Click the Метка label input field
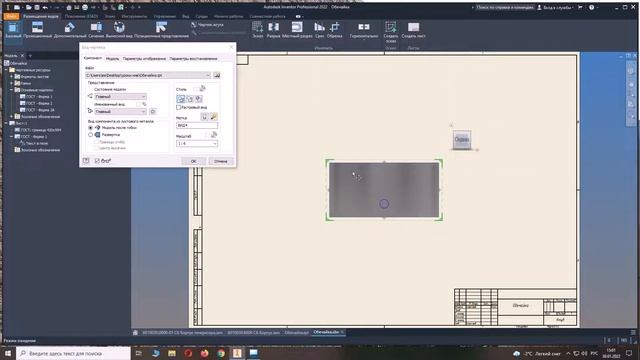This screenshot has height=360, width=640. (197, 125)
